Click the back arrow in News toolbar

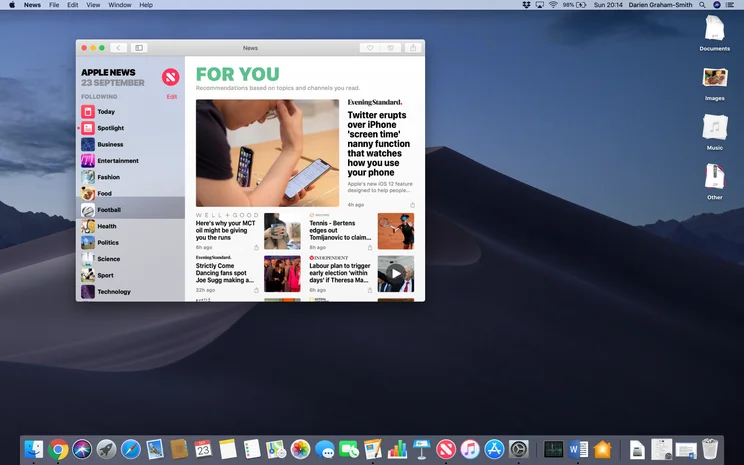pyautogui.click(x=118, y=48)
